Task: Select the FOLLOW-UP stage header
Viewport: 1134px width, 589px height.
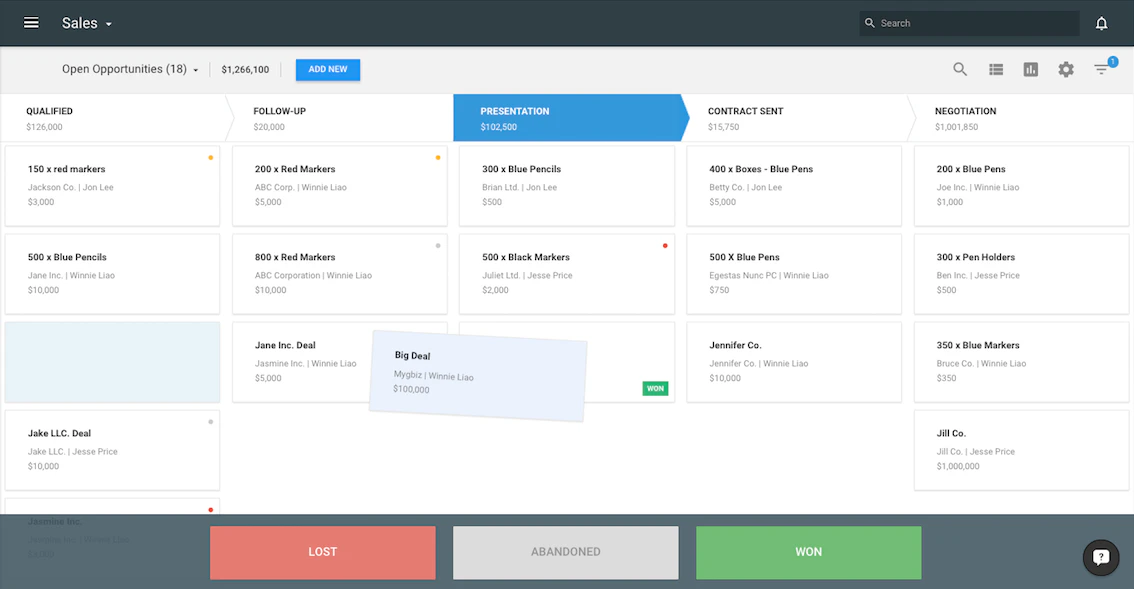Action: (x=340, y=118)
